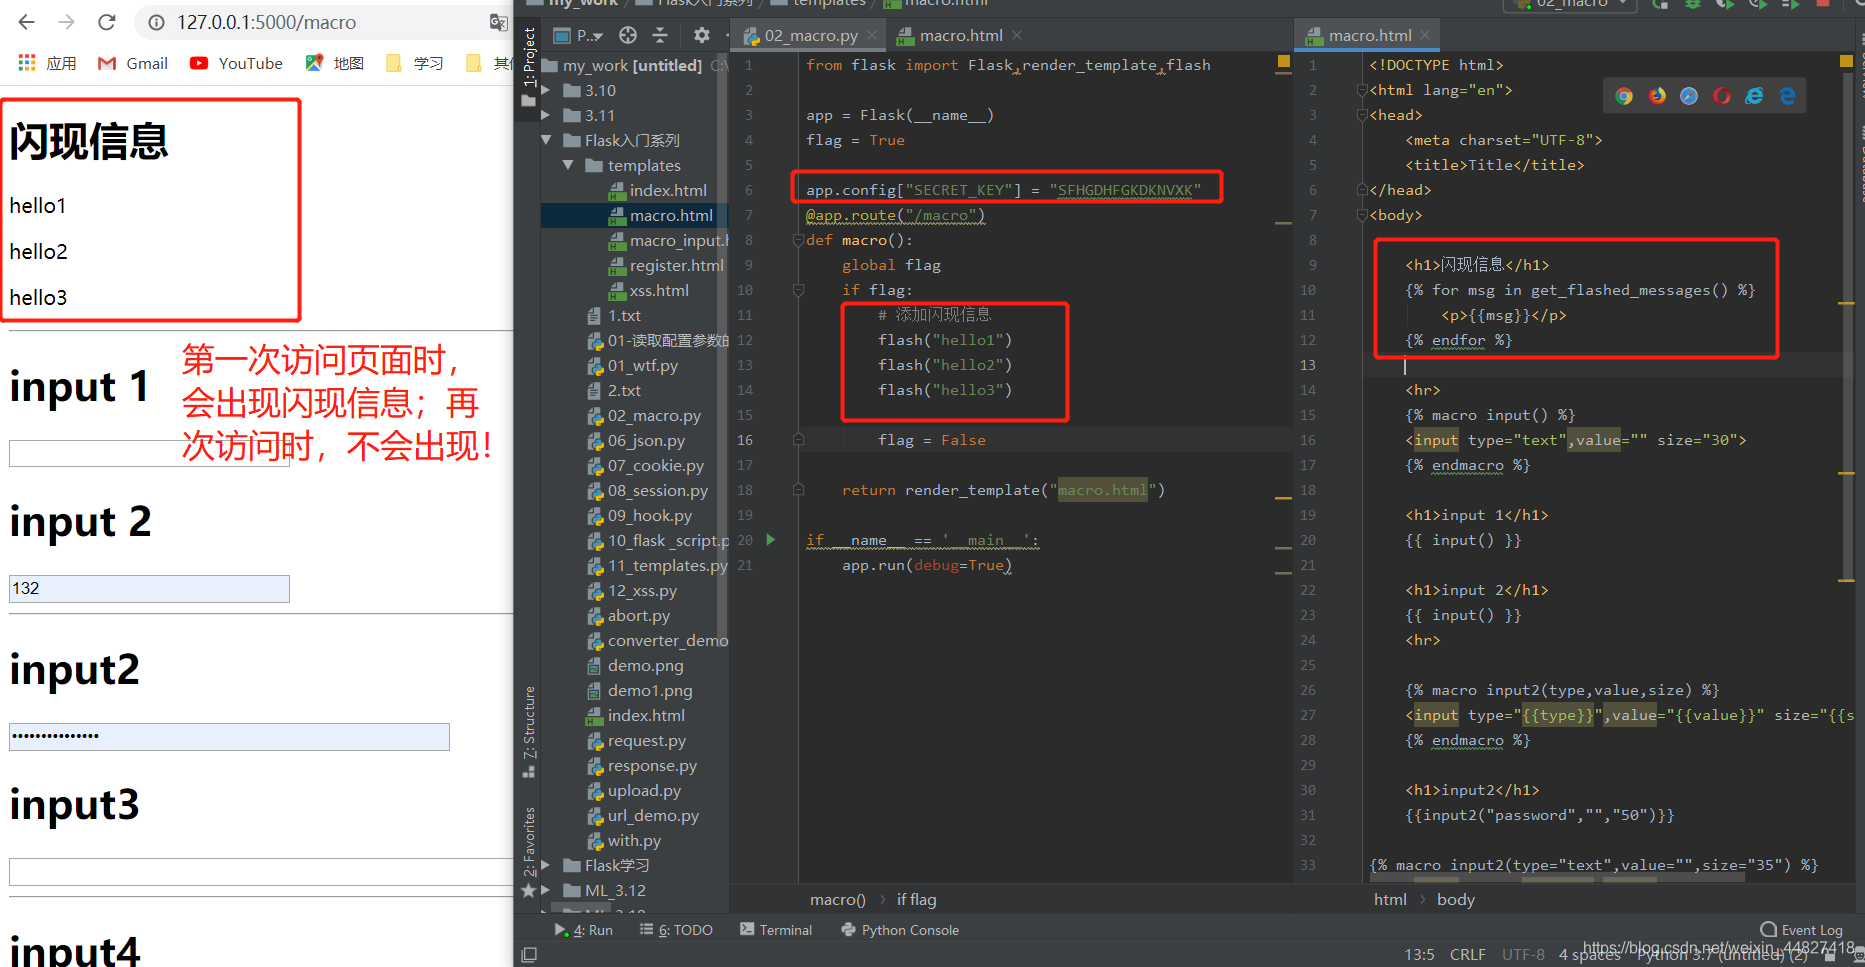This screenshot has height=967, width=1865.
Task: Close the right split macro.html tab
Action: click(x=1425, y=35)
